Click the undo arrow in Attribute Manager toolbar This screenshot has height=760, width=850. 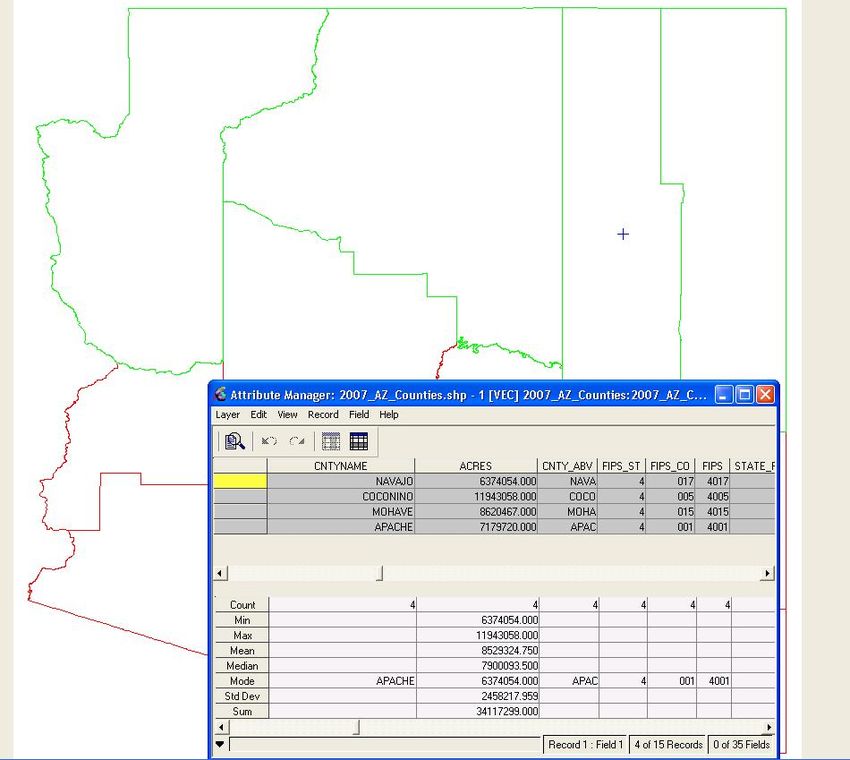click(269, 441)
